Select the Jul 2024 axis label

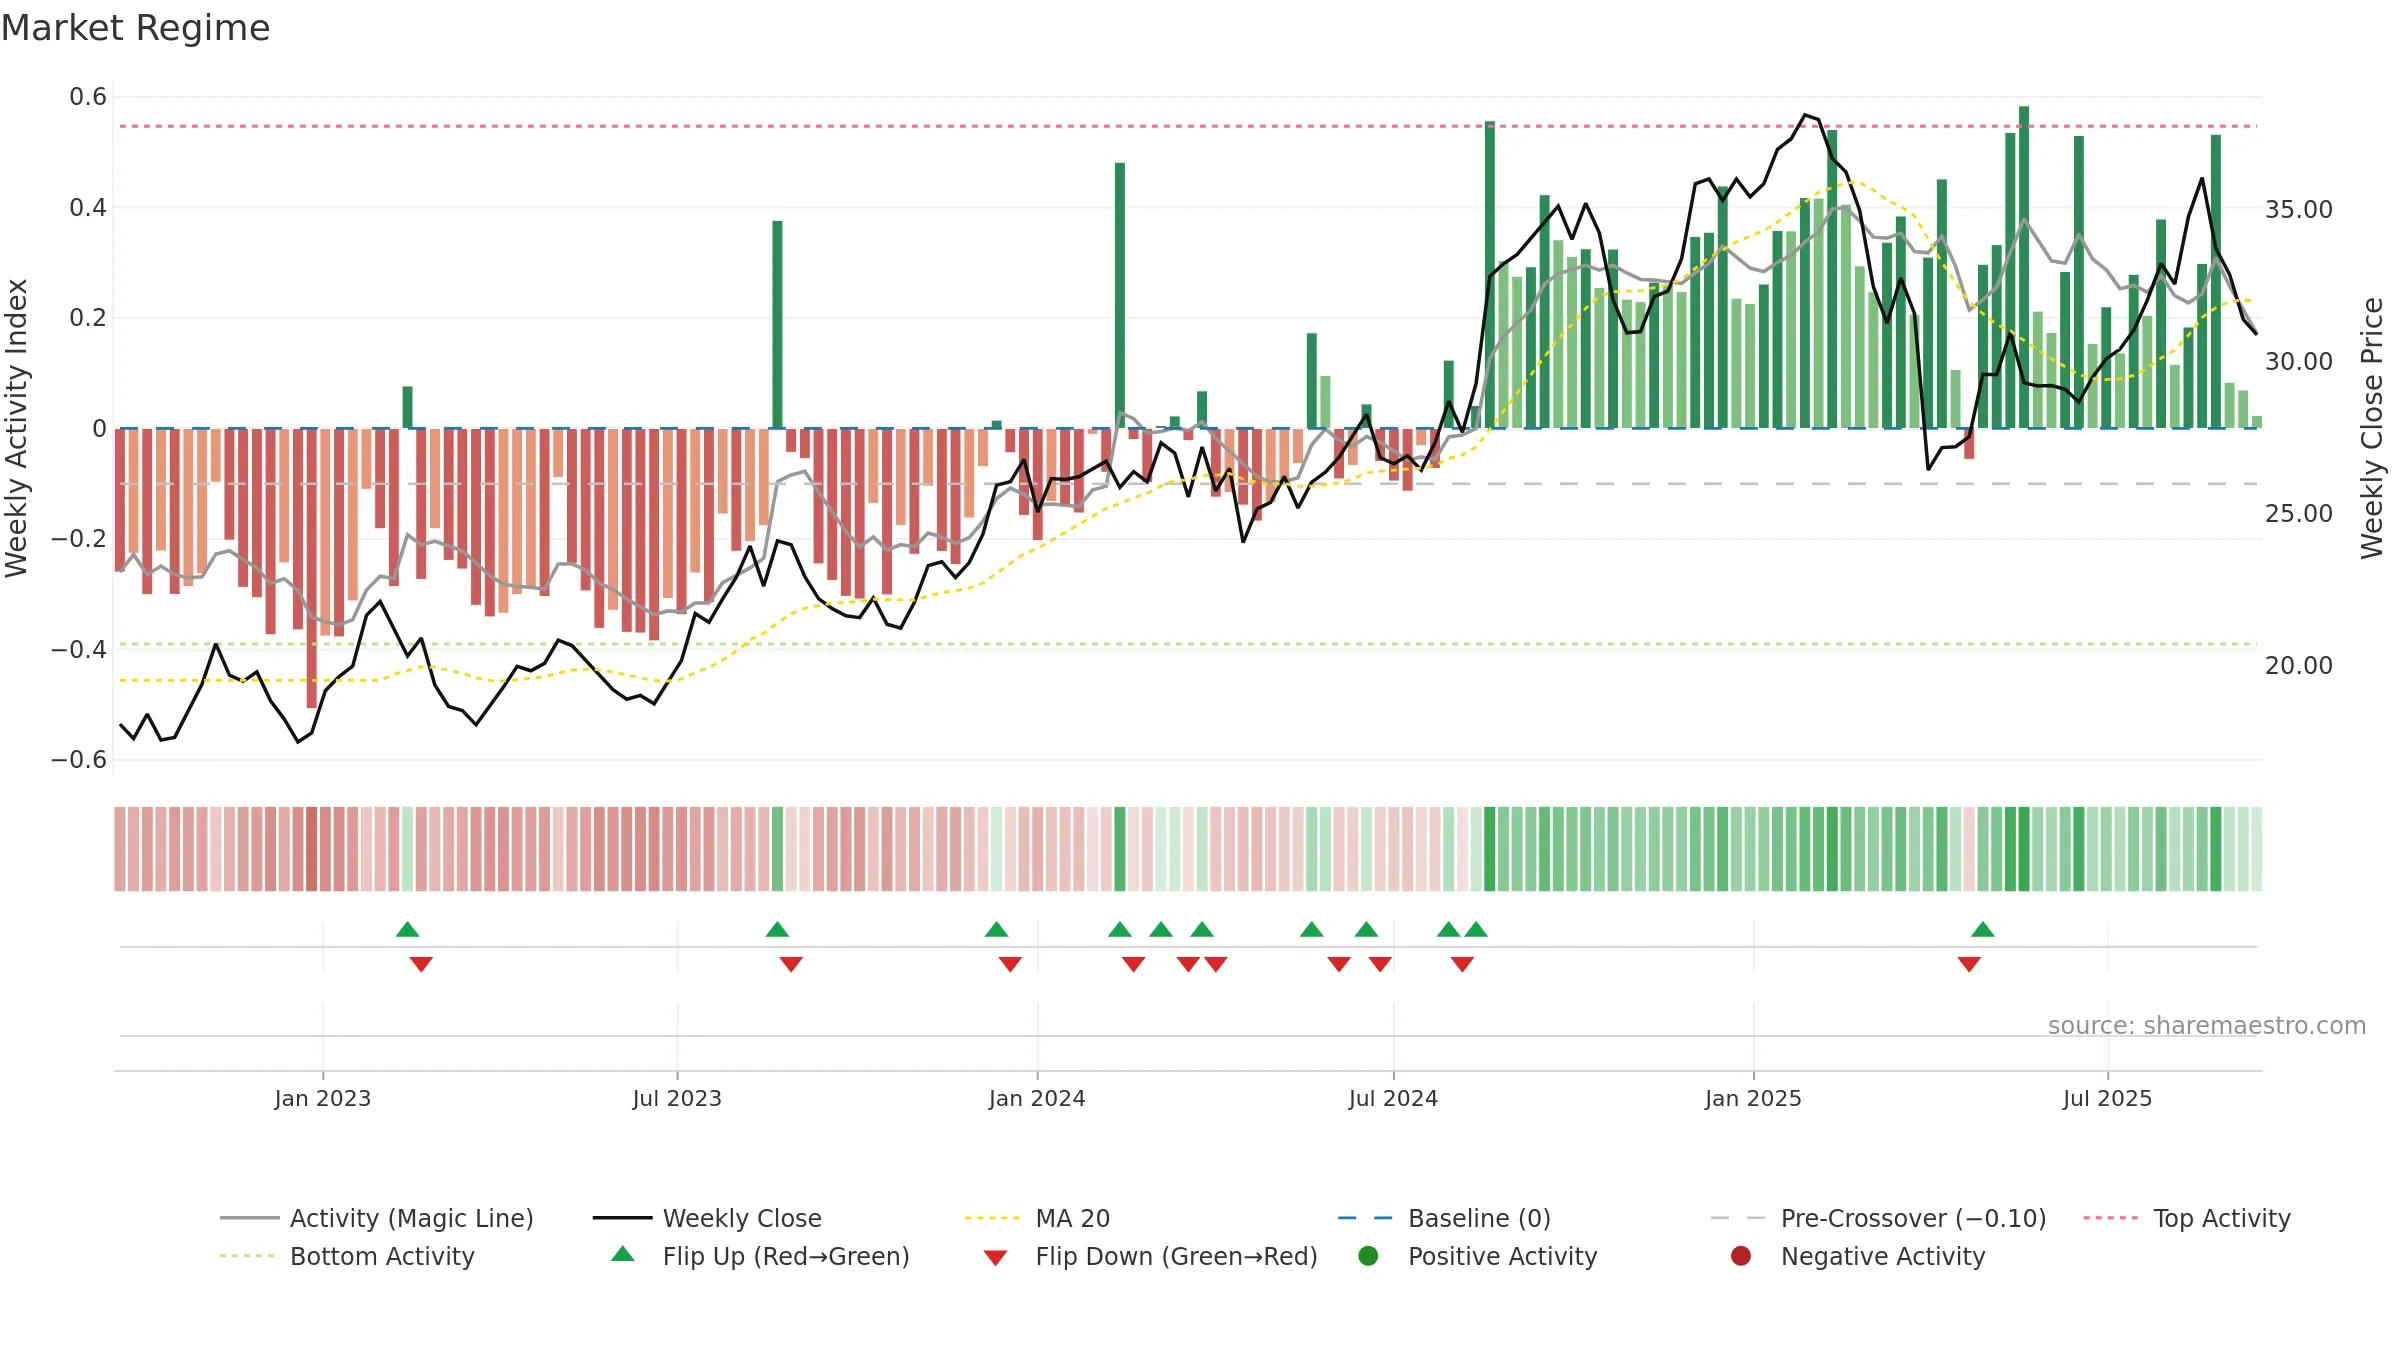1393,1098
